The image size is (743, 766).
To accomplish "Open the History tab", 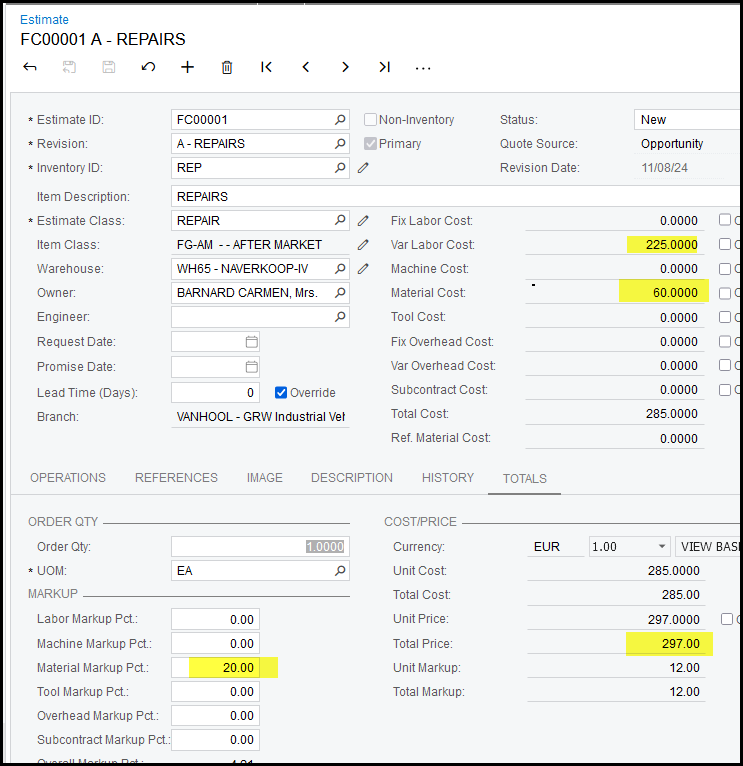I will point(448,478).
